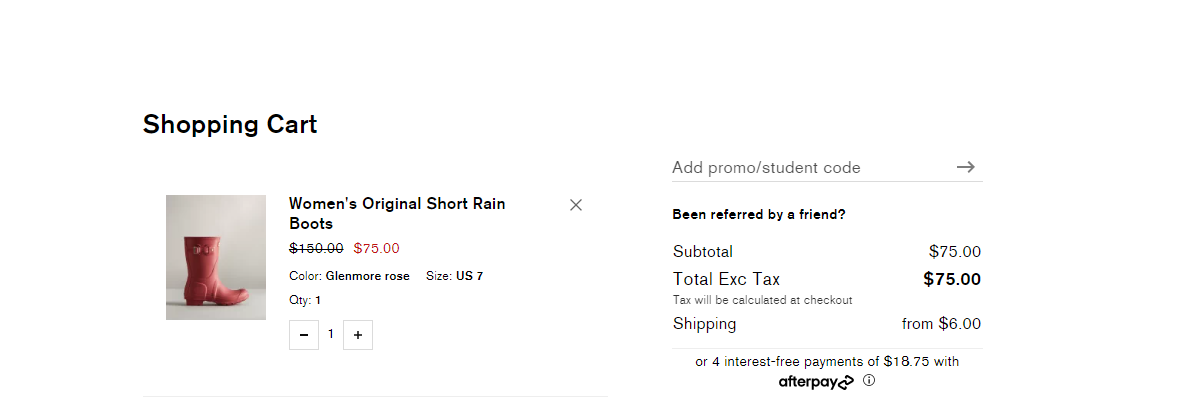1183x402 pixels.
Task: Increase quantity with the plus button
Action: coord(358,335)
